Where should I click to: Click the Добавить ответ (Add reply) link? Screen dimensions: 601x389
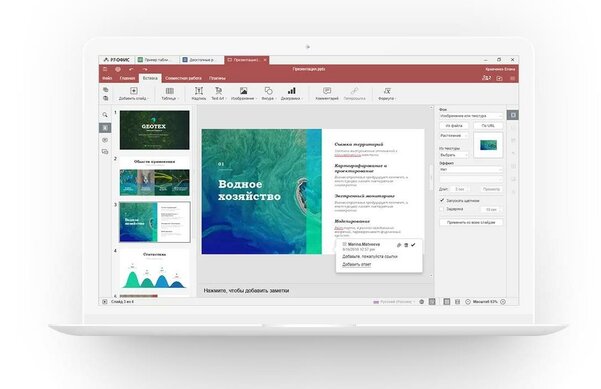click(x=356, y=264)
